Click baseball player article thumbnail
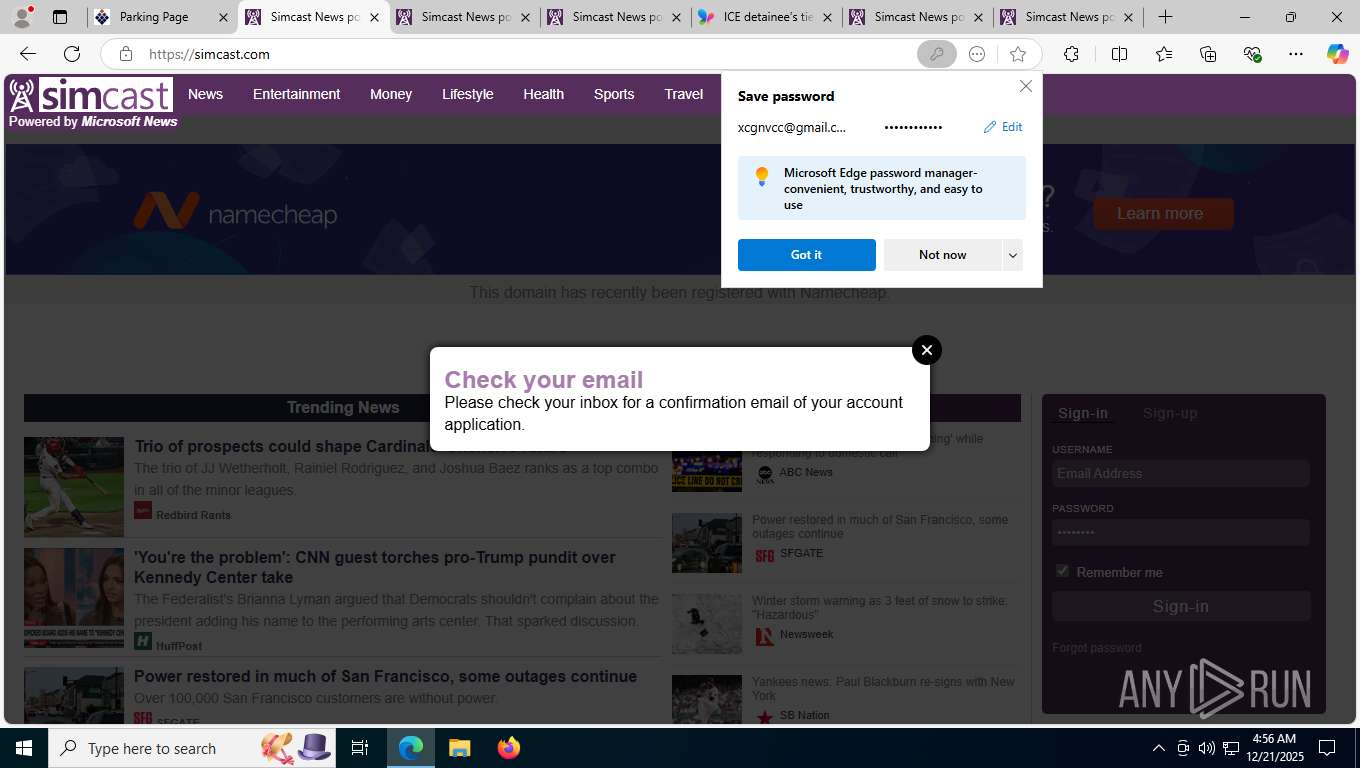Screen dimensions: 1360x768 pos(74,487)
